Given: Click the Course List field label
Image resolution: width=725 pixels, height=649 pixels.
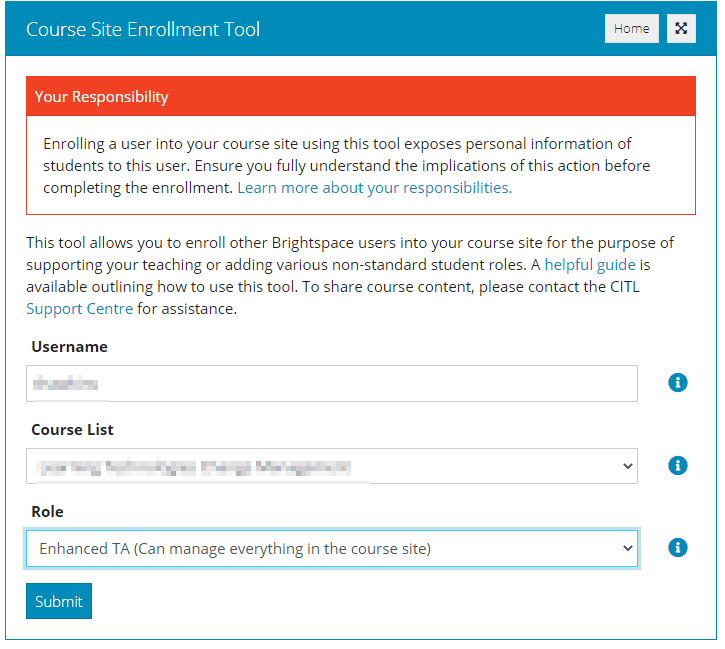Looking at the screenshot, I should (x=72, y=430).
